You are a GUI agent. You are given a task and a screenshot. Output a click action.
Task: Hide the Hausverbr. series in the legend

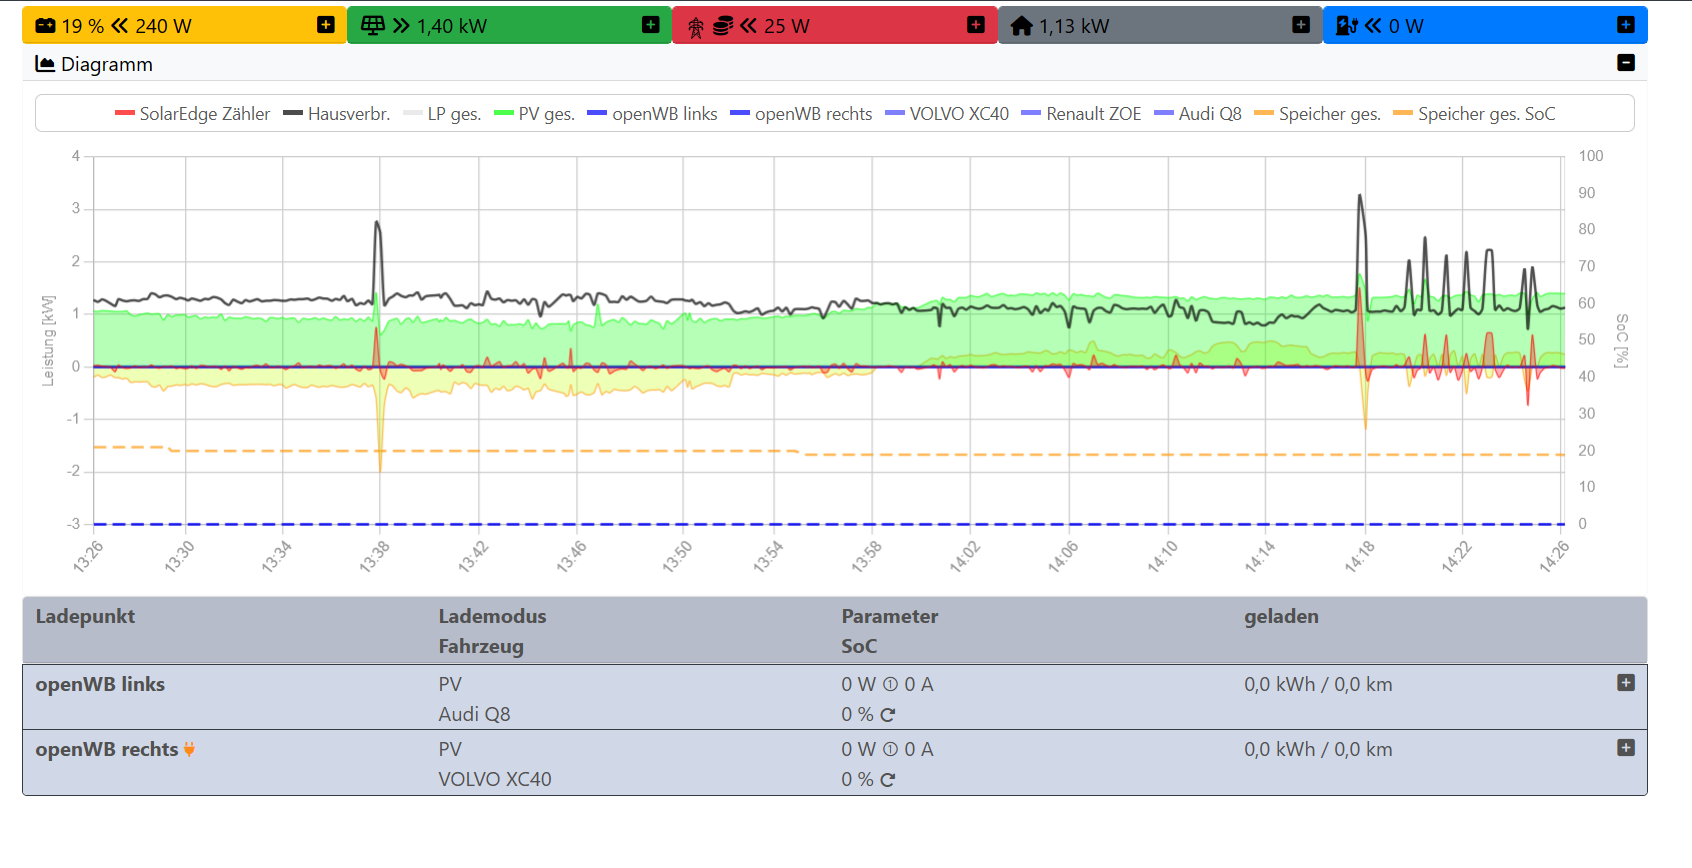pos(336,114)
